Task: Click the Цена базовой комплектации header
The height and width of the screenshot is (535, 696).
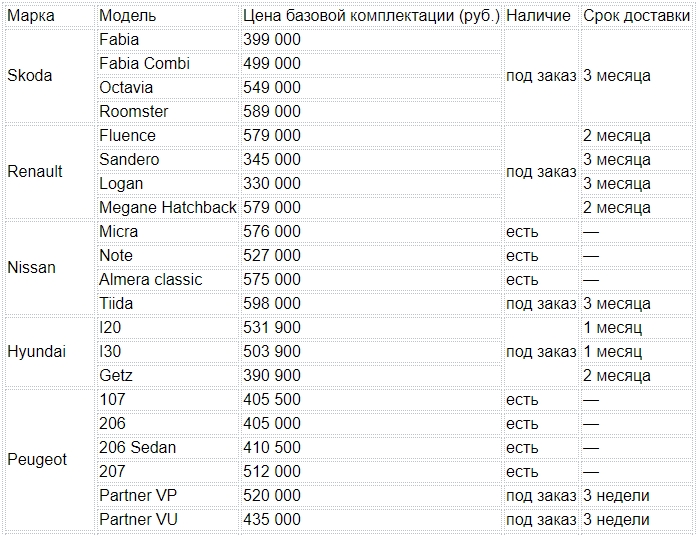Action: 371,16
